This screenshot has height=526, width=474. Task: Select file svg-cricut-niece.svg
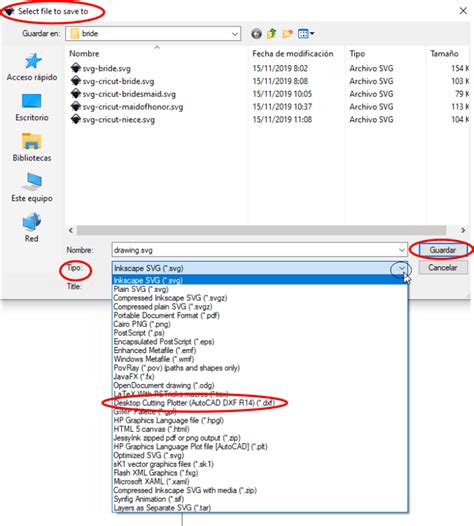coord(113,120)
